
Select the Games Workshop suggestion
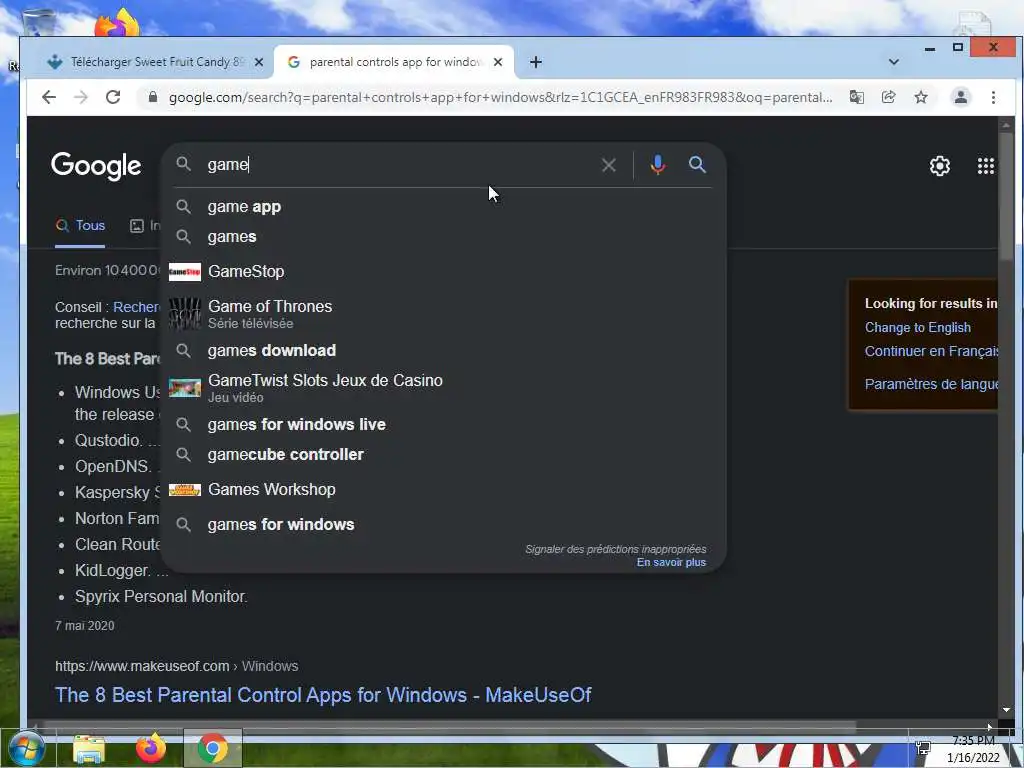[443, 490]
